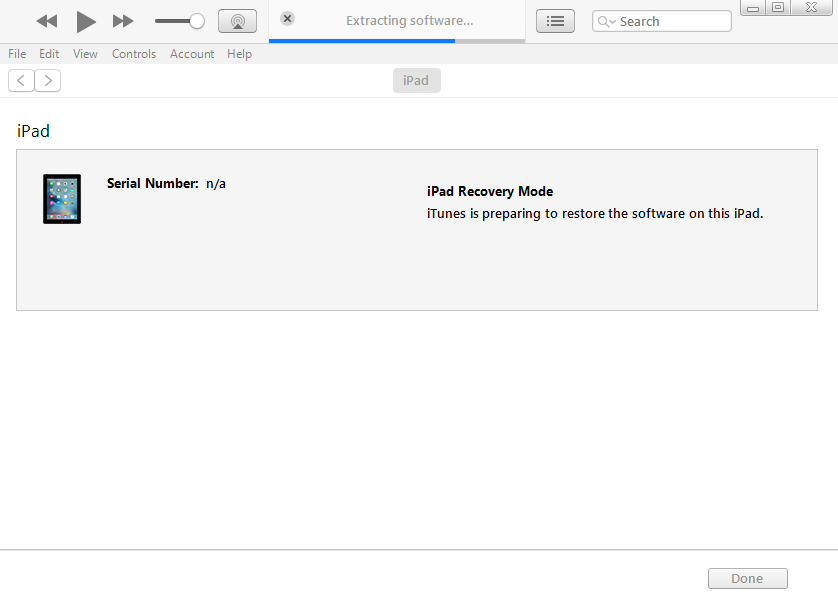838x602 pixels.
Task: Click the extraction progress bar
Action: (x=397, y=41)
